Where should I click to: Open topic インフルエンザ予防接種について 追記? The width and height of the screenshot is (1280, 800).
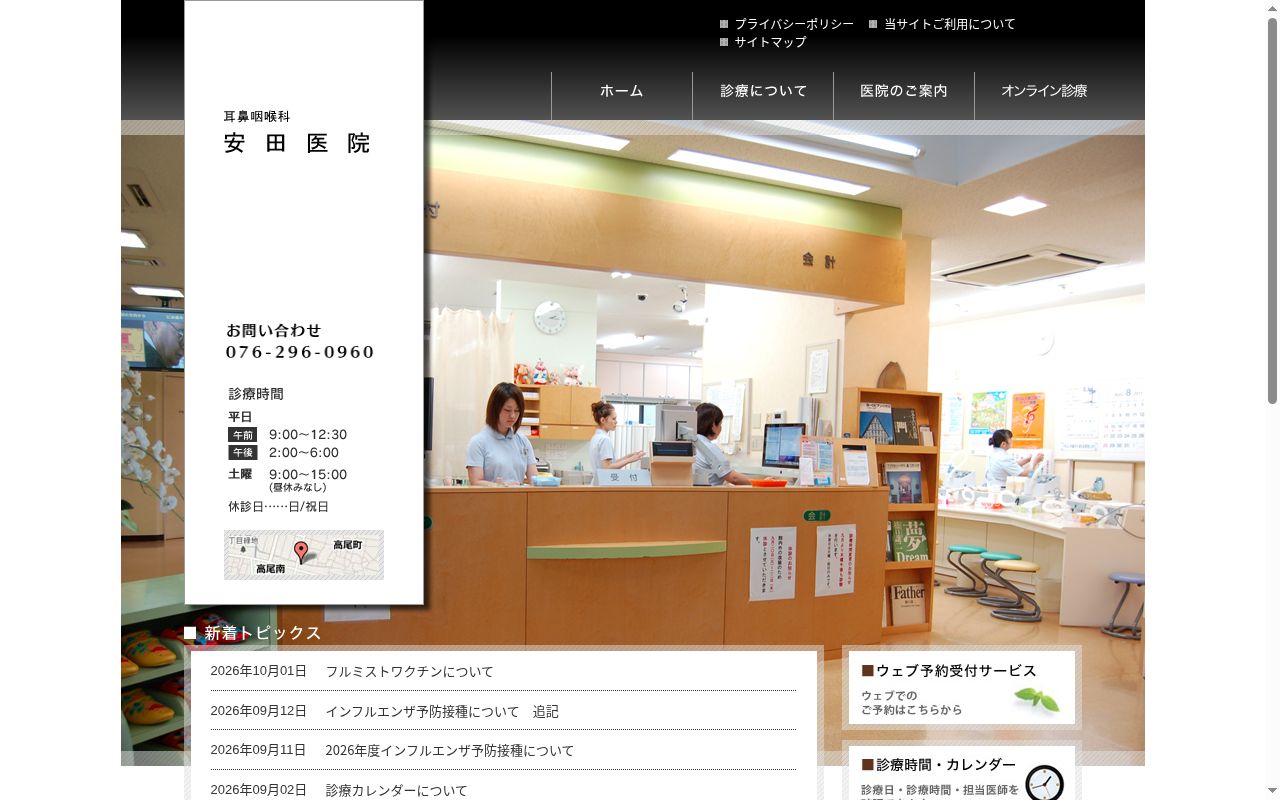[442, 712]
